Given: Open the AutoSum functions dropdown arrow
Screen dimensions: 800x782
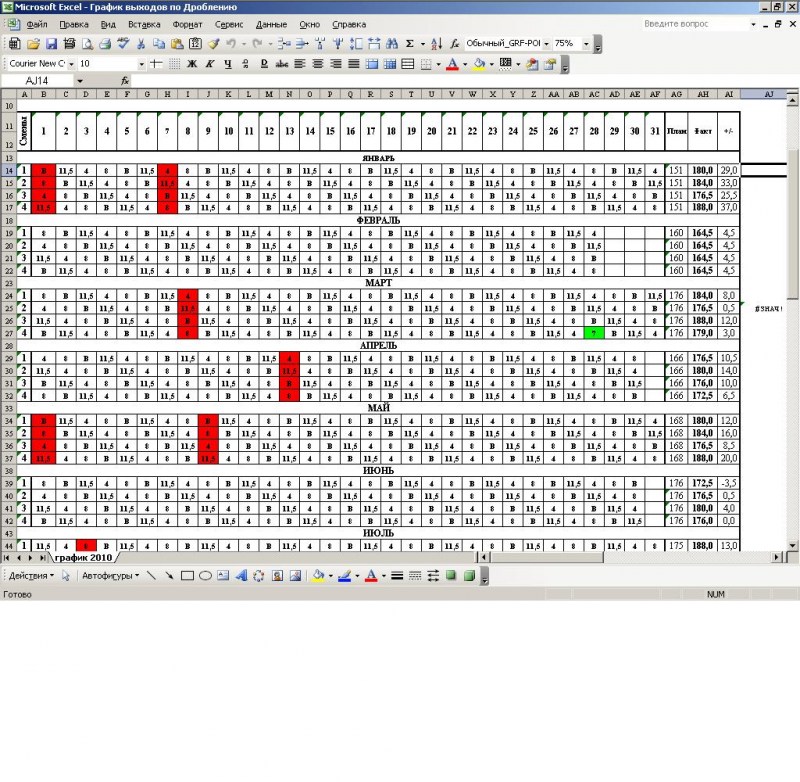Looking at the screenshot, I should [422, 44].
